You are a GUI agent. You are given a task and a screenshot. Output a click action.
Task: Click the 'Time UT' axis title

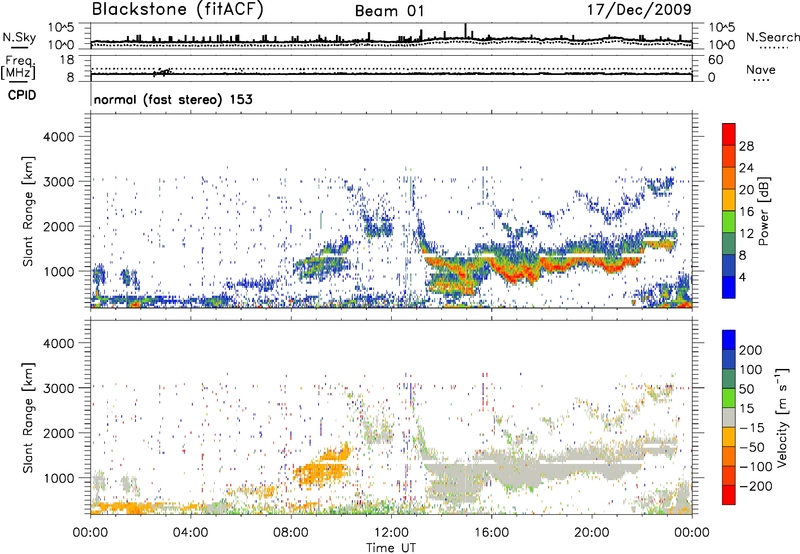click(391, 548)
